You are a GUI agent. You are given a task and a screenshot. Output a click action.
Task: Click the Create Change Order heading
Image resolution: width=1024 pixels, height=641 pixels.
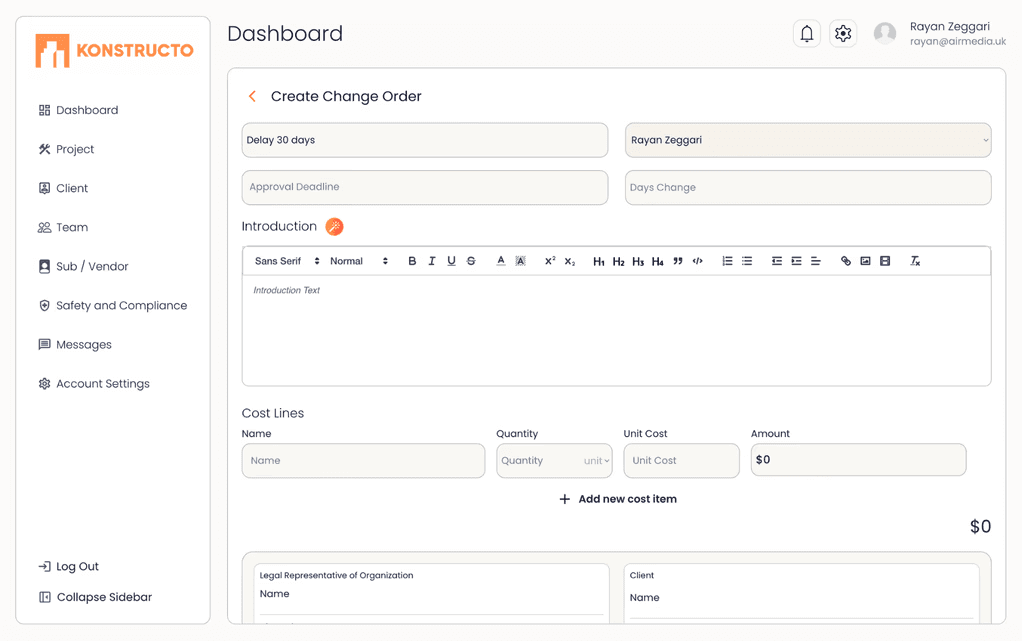[346, 96]
